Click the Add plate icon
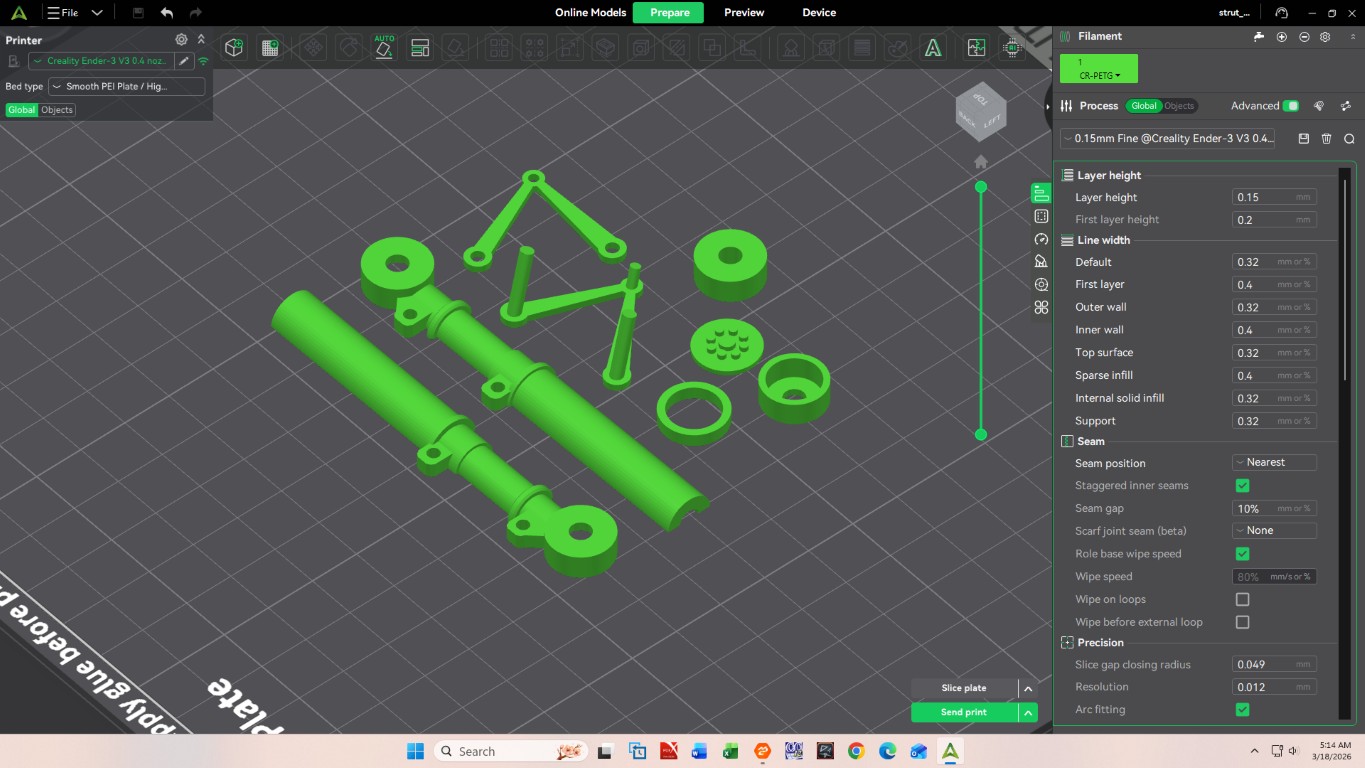The width and height of the screenshot is (1365, 768). click(269, 48)
